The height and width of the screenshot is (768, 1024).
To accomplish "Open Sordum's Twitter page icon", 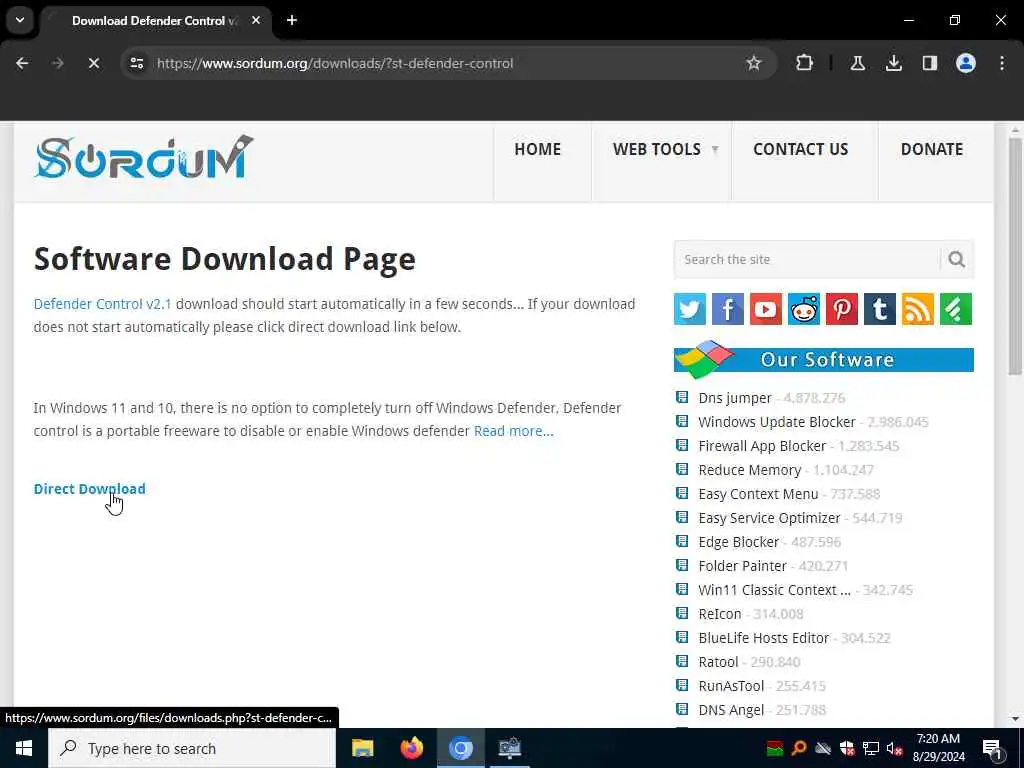I will click(x=690, y=309).
